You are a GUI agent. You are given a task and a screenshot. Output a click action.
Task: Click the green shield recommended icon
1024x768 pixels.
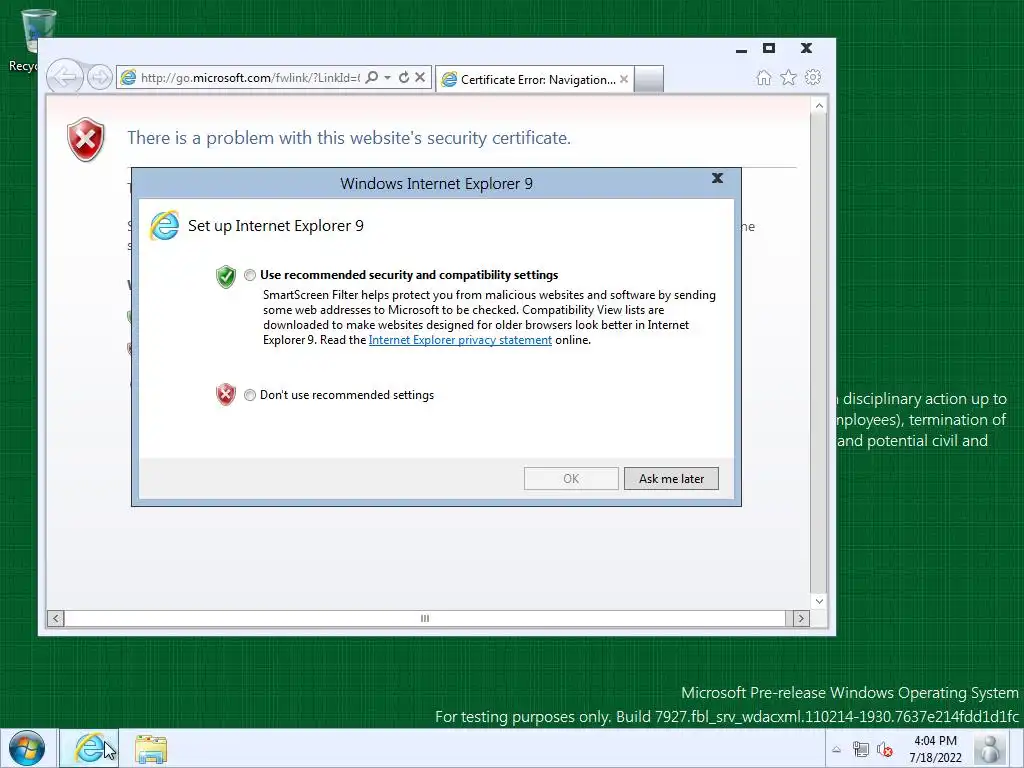tap(226, 277)
